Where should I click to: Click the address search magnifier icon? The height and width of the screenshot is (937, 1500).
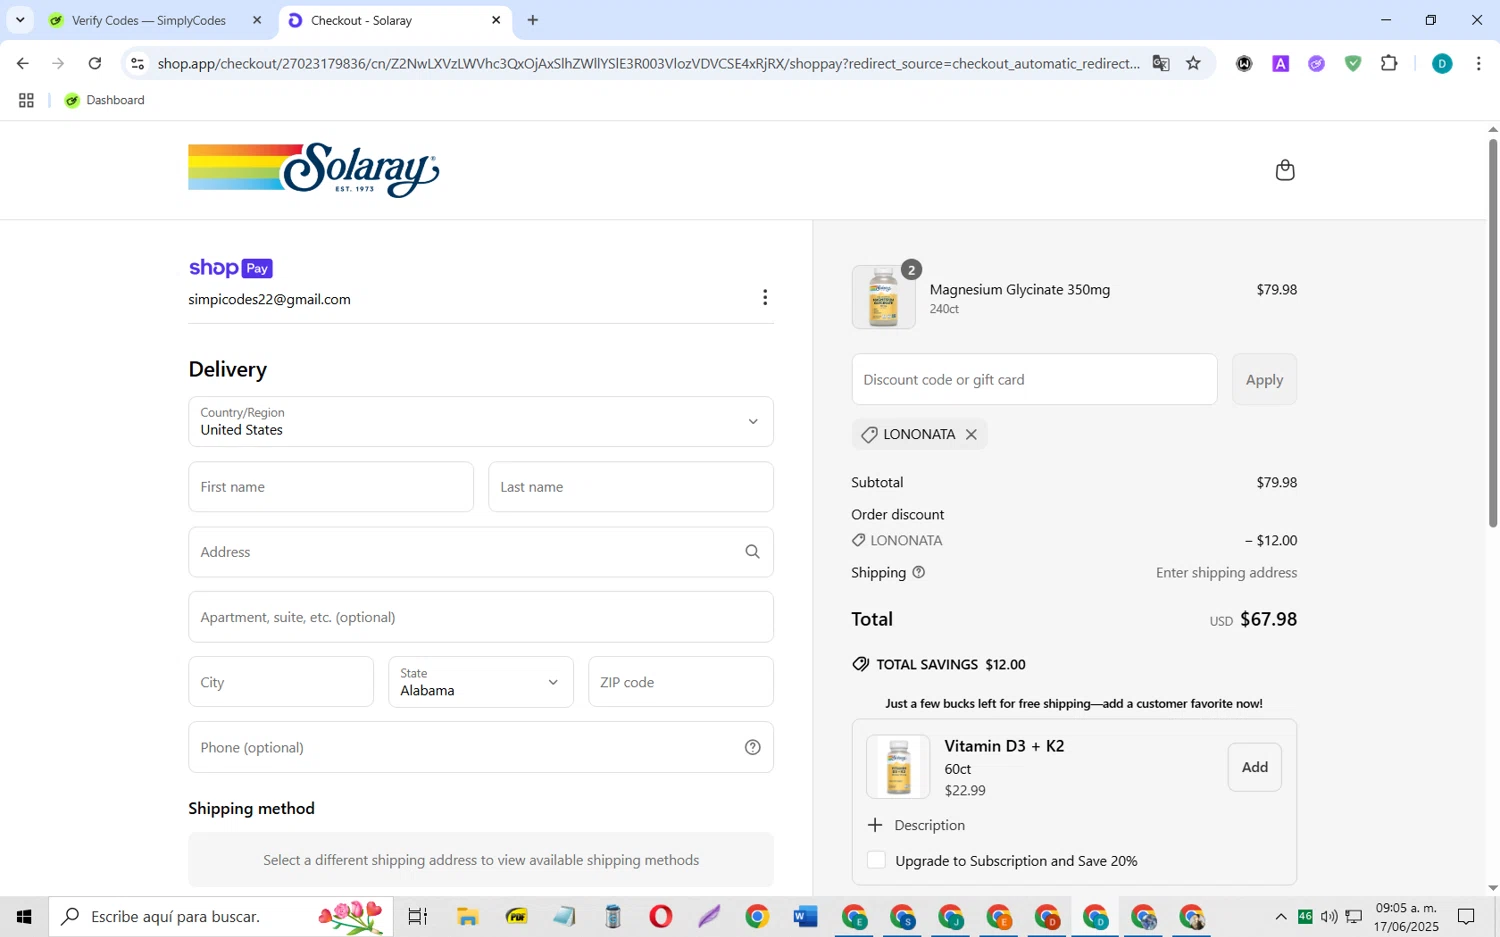tap(752, 552)
